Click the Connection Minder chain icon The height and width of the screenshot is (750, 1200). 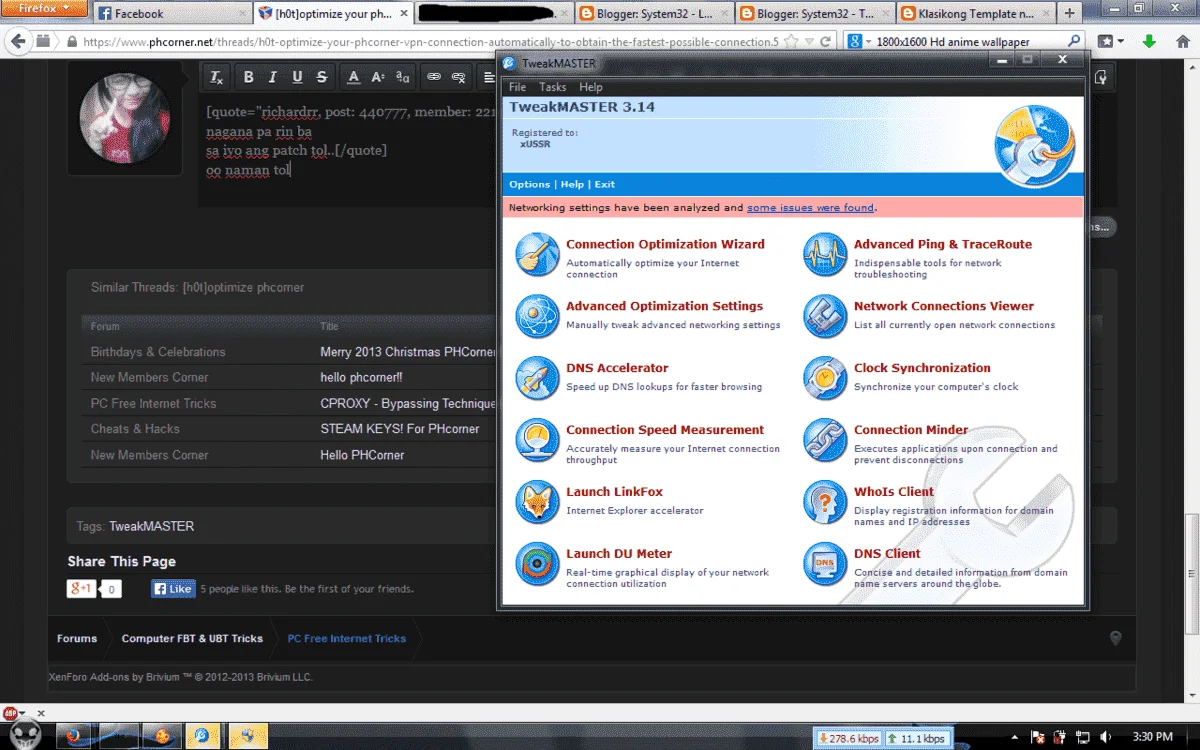(825, 440)
